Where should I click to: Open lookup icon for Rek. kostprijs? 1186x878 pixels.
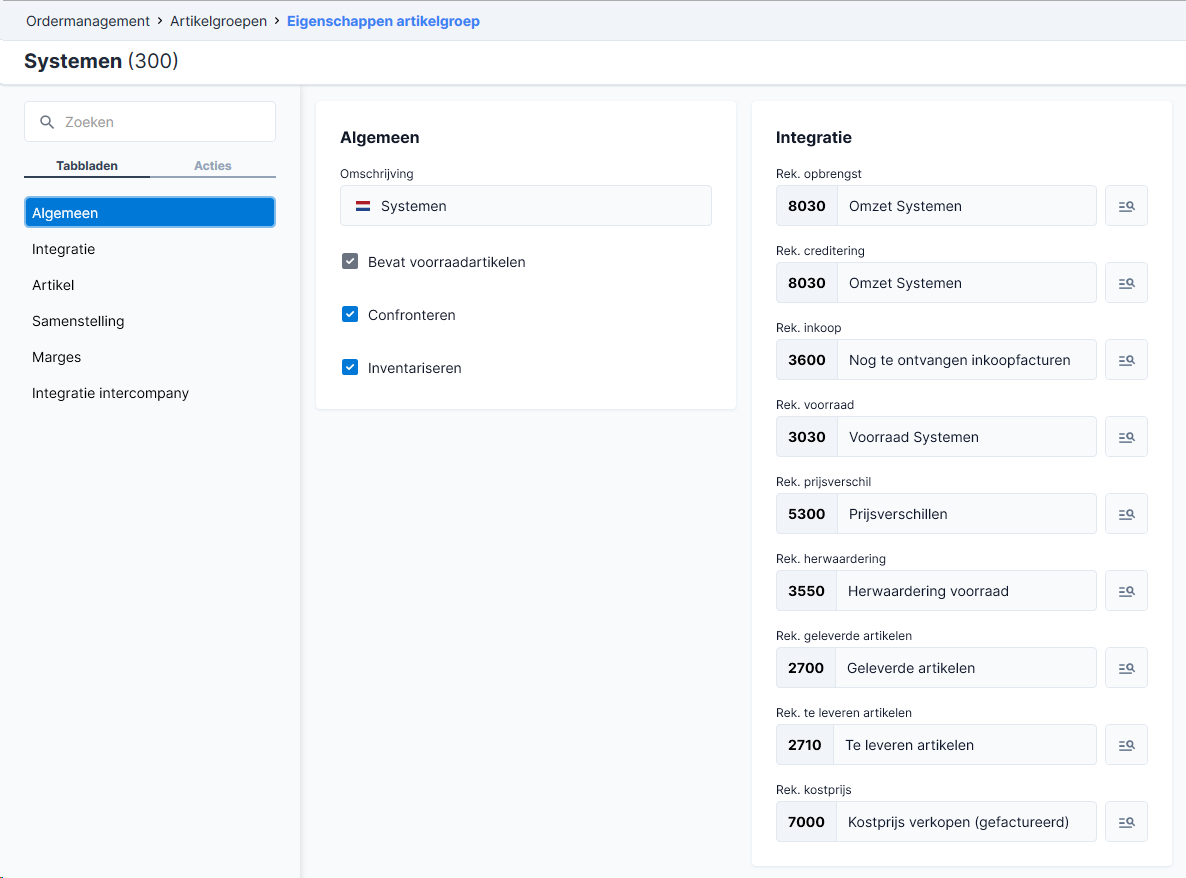[x=1125, y=822]
